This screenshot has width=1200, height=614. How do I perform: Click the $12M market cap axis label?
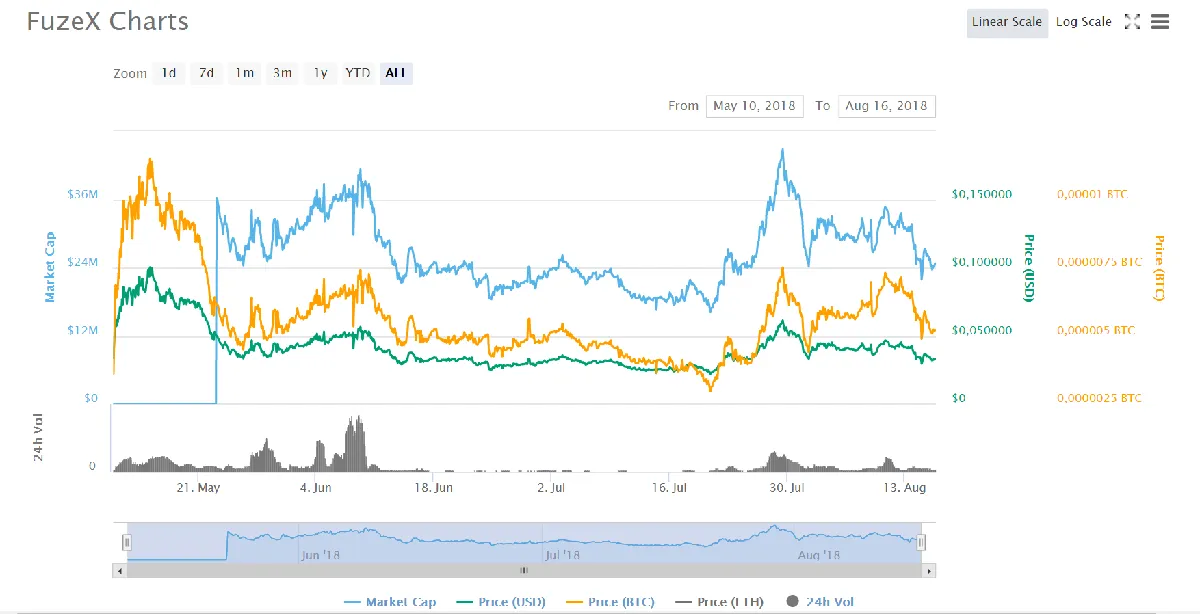coord(82,330)
